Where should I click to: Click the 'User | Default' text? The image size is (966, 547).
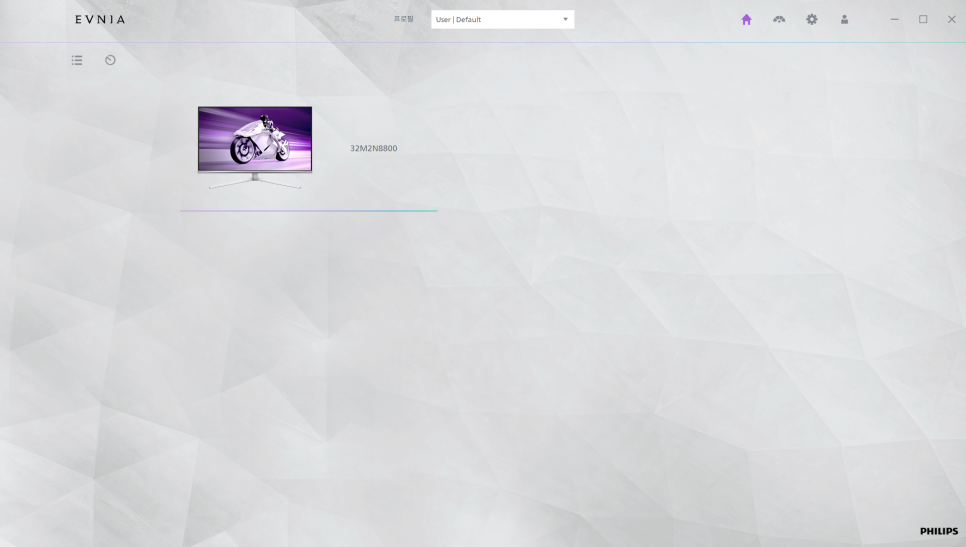click(459, 20)
